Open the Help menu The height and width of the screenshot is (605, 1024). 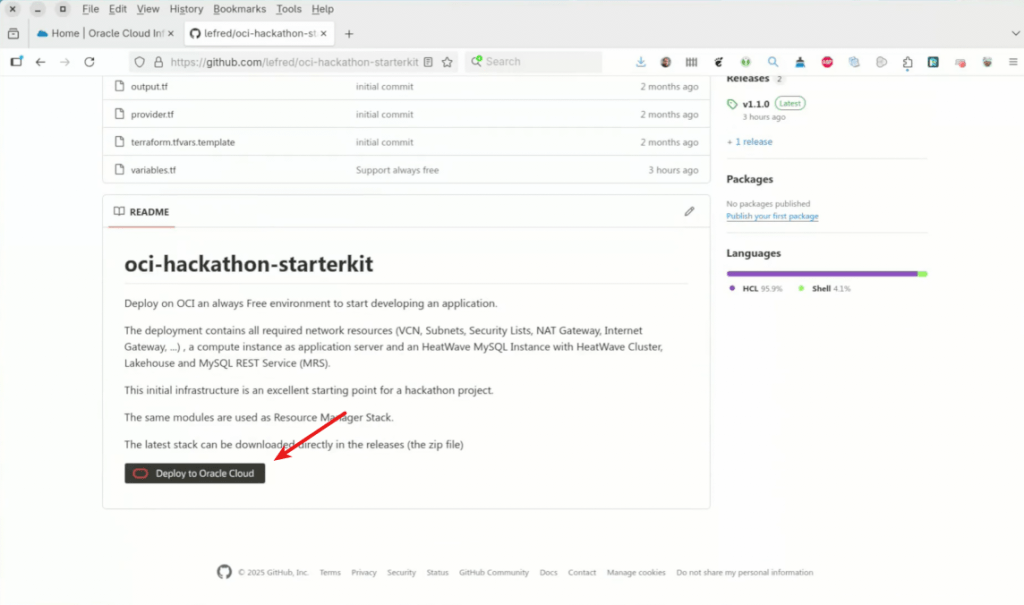click(x=323, y=9)
